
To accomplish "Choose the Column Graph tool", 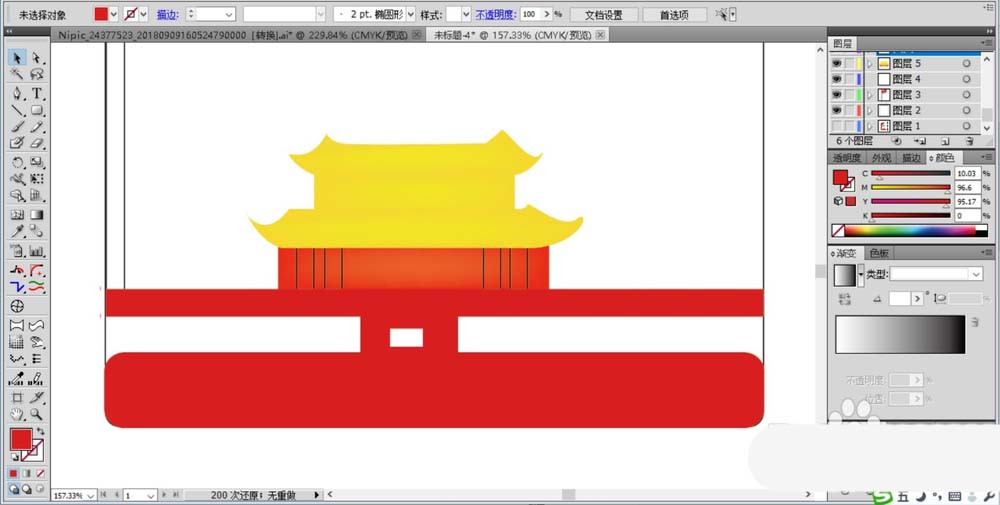I will coord(37,251).
